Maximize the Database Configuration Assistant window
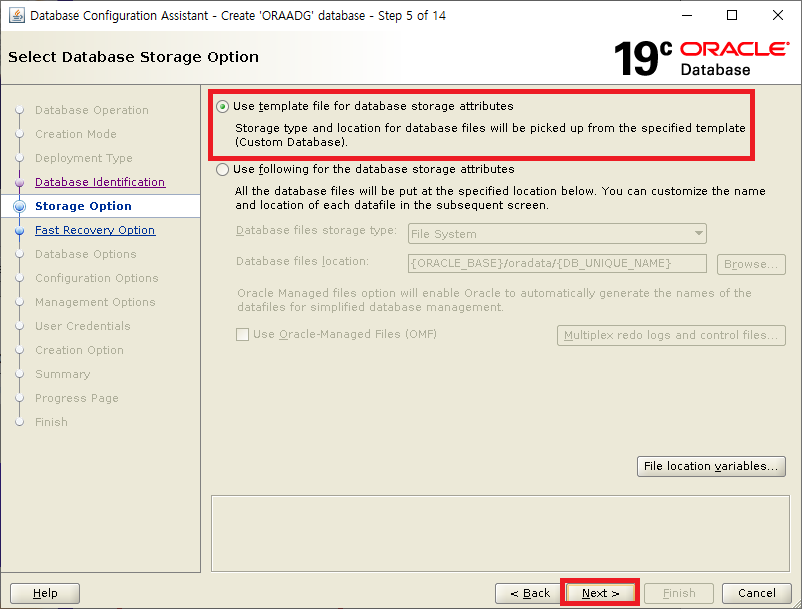802x609 pixels. coord(732,15)
